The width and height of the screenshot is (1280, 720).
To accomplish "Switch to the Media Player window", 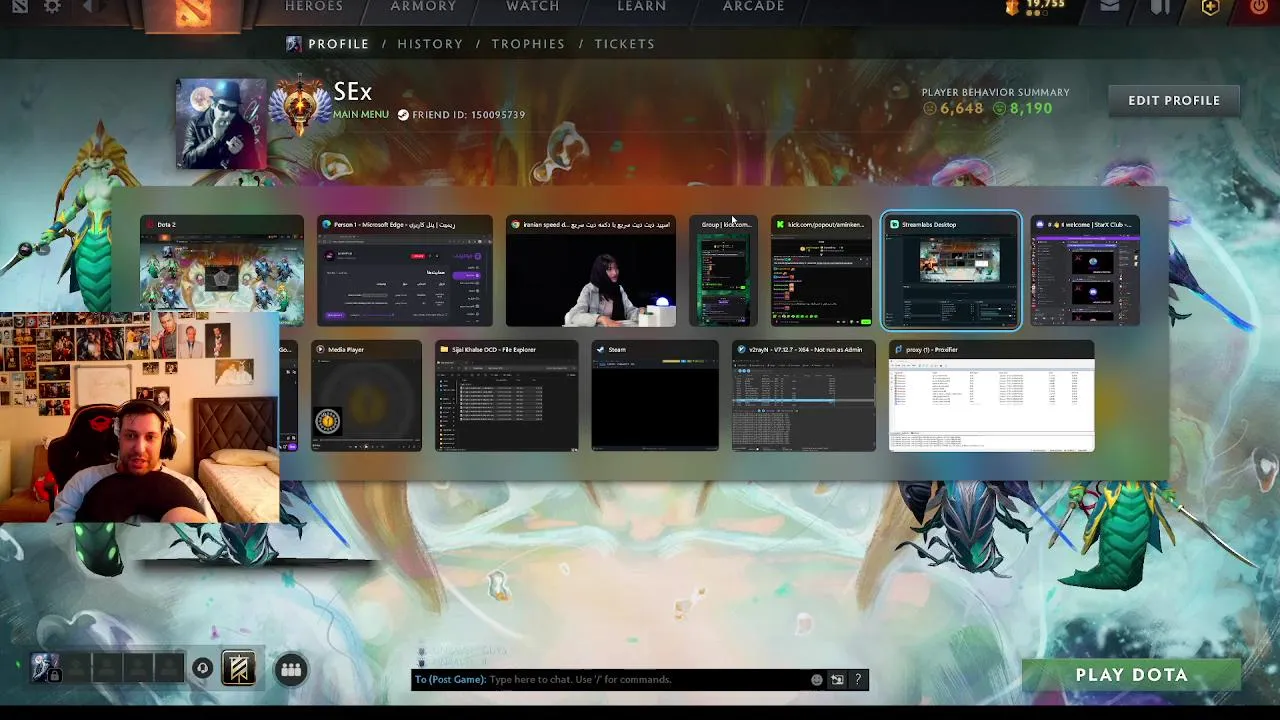I will [x=366, y=396].
